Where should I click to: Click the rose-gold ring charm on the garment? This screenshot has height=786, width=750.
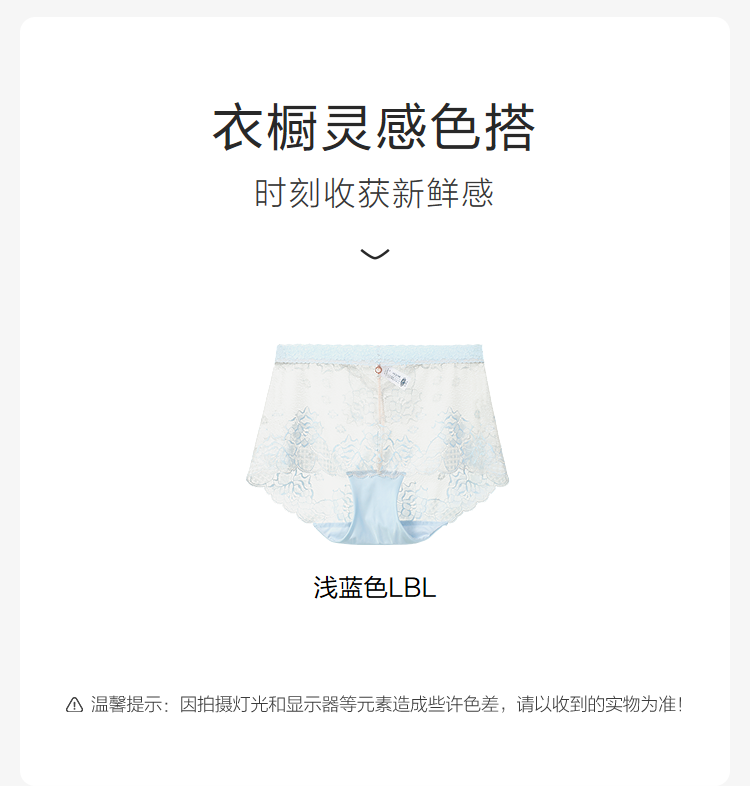[379, 370]
